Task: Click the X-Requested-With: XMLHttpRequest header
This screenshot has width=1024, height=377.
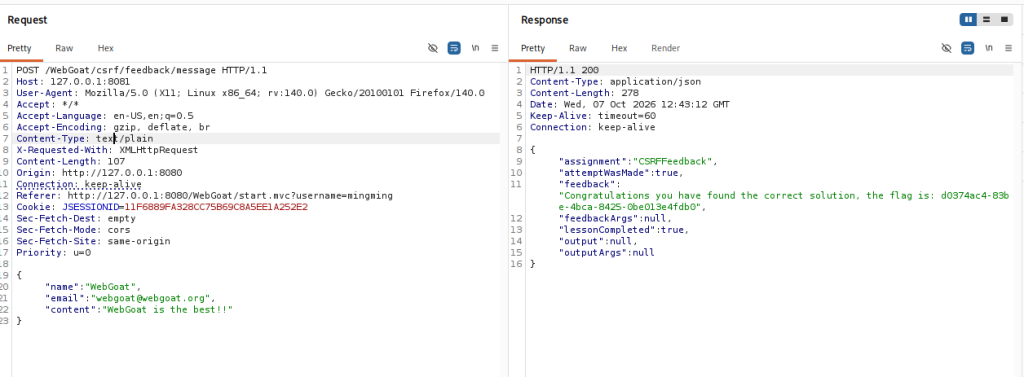Action: [x=107, y=150]
